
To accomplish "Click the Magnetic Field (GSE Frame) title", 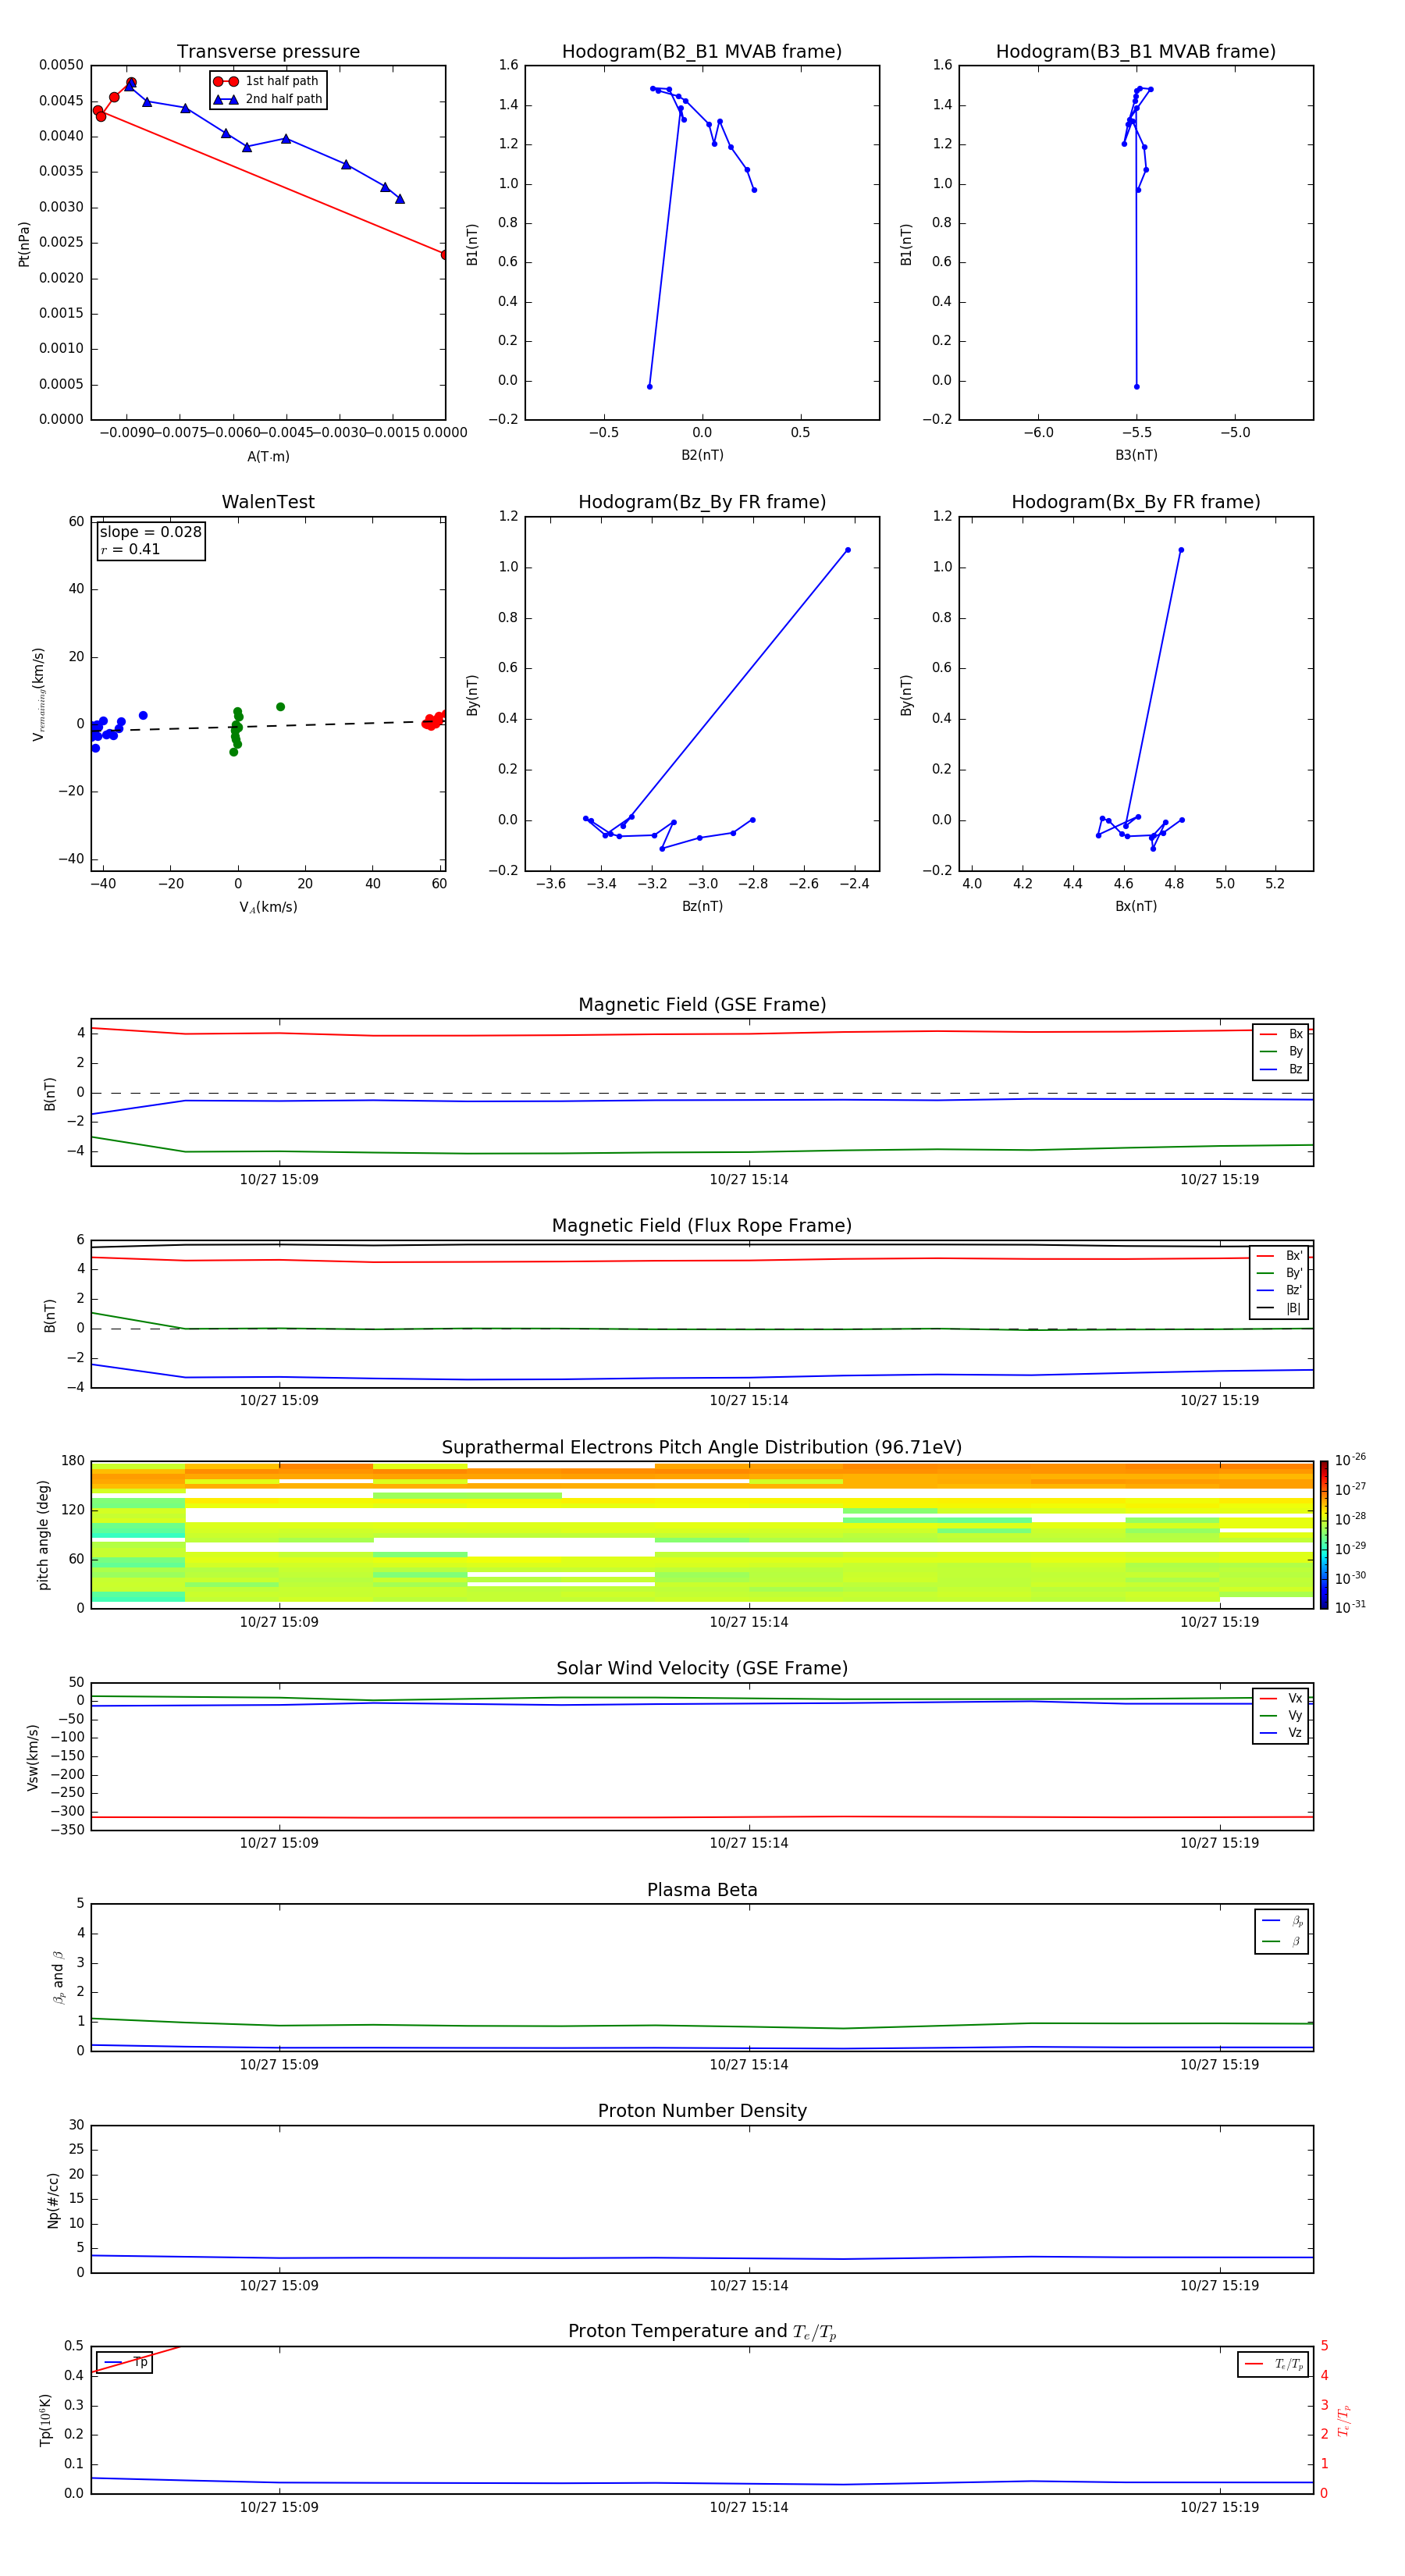I will pyautogui.click(x=702, y=1005).
